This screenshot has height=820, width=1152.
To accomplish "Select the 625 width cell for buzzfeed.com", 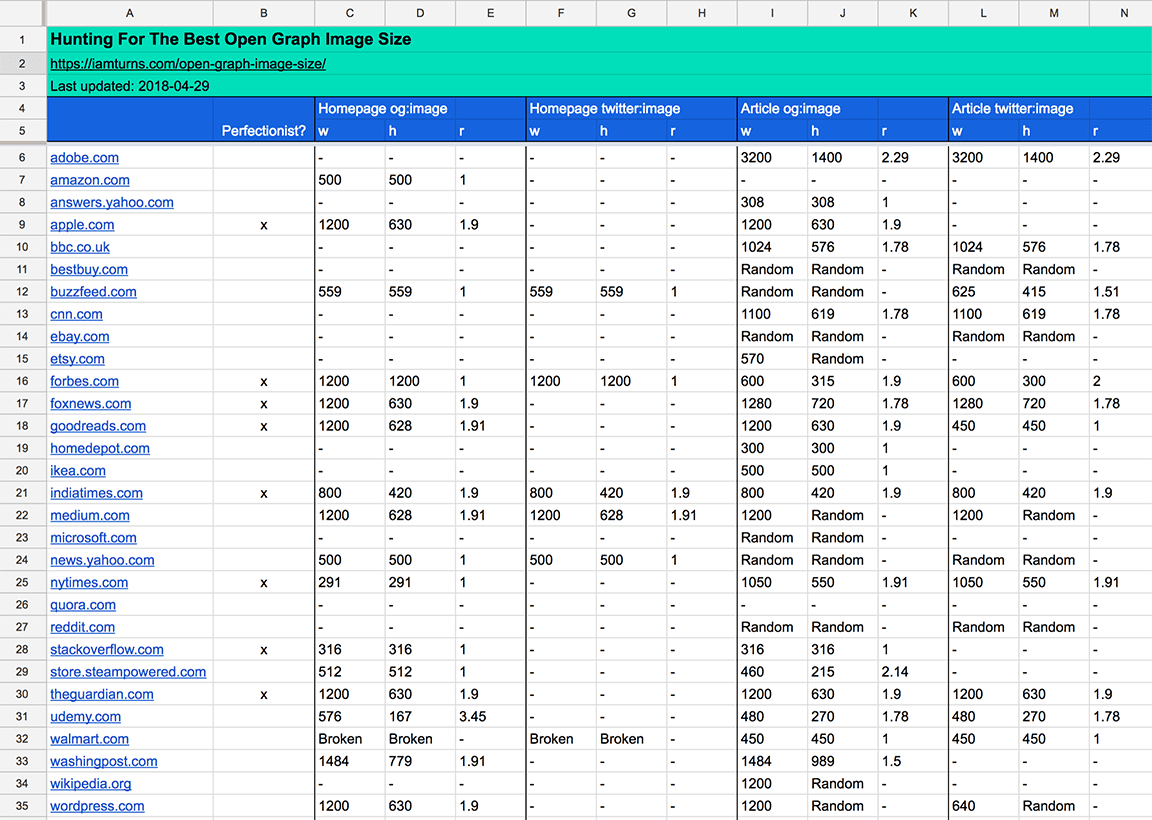I will click(984, 292).
